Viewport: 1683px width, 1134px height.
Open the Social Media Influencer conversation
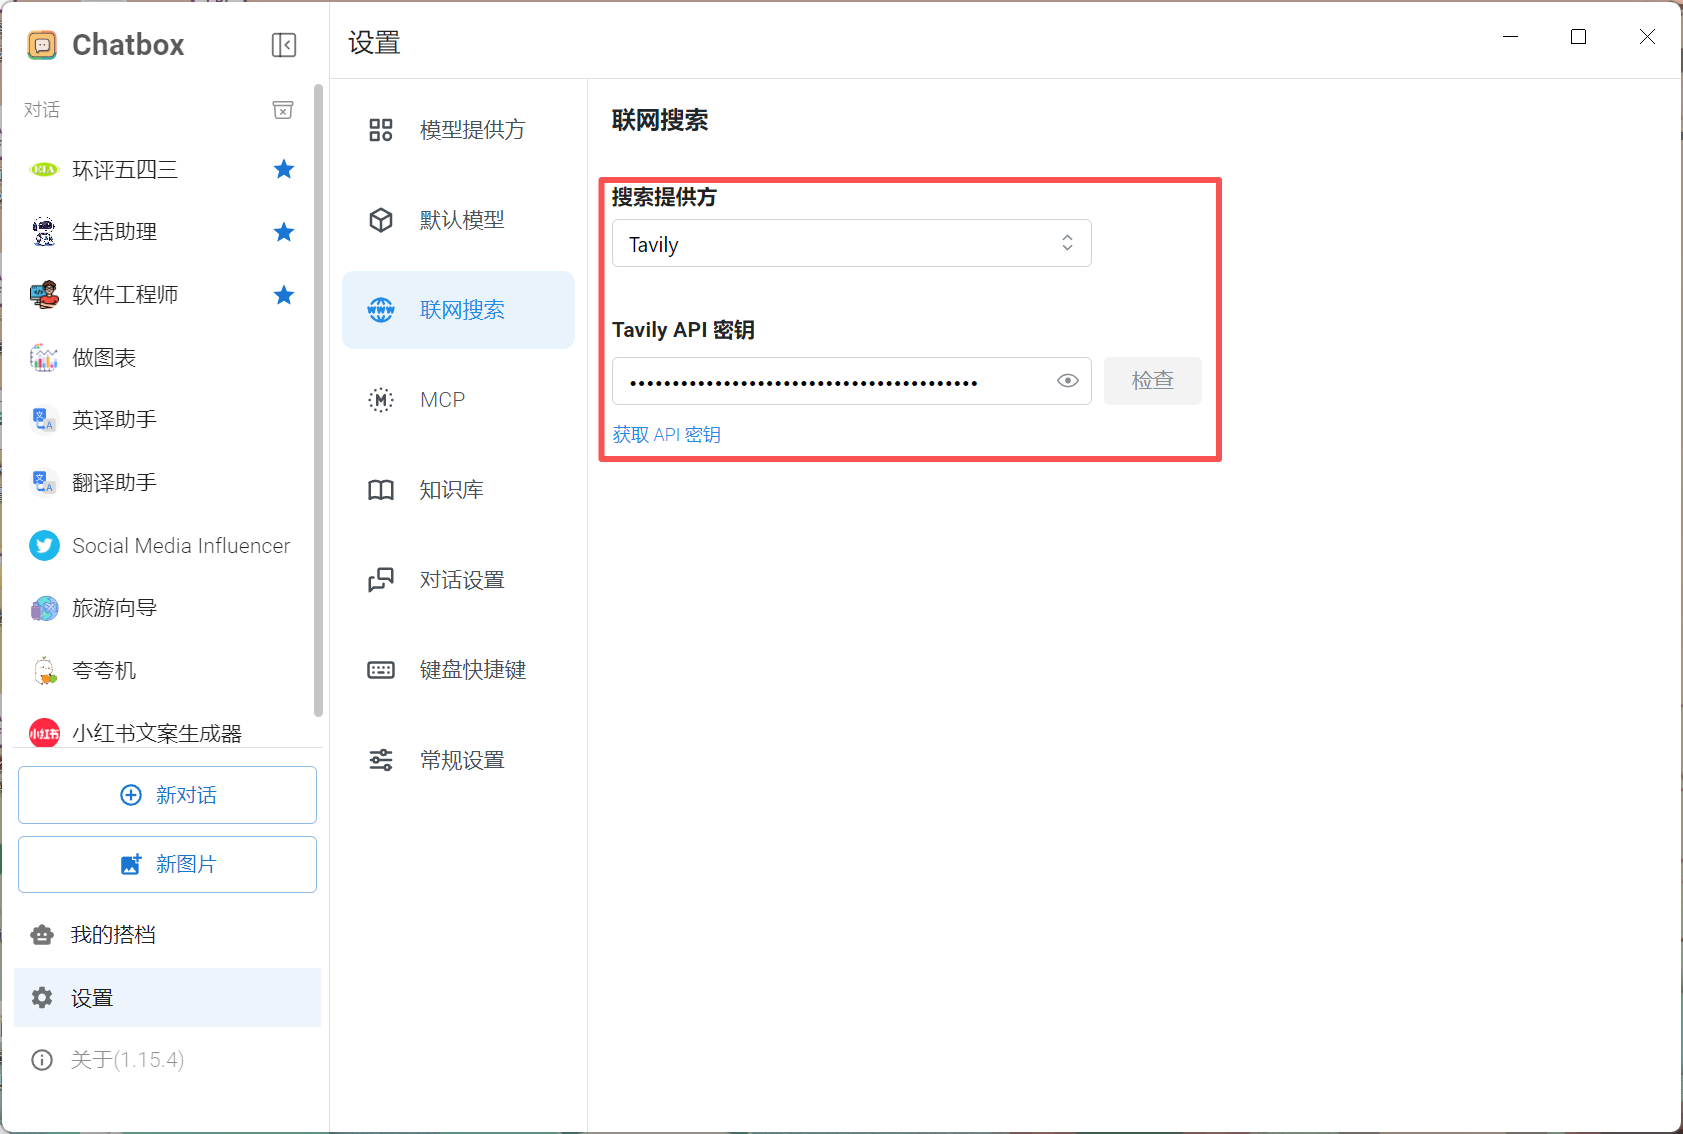pyautogui.click(x=180, y=546)
